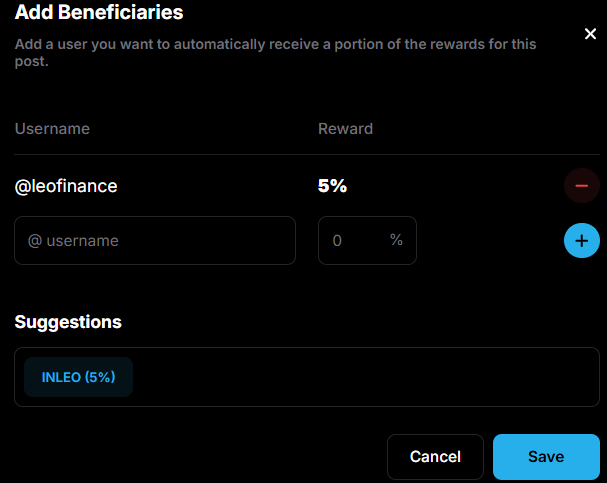Apply the INLEO (5%) suggestion

pyautogui.click(x=79, y=377)
